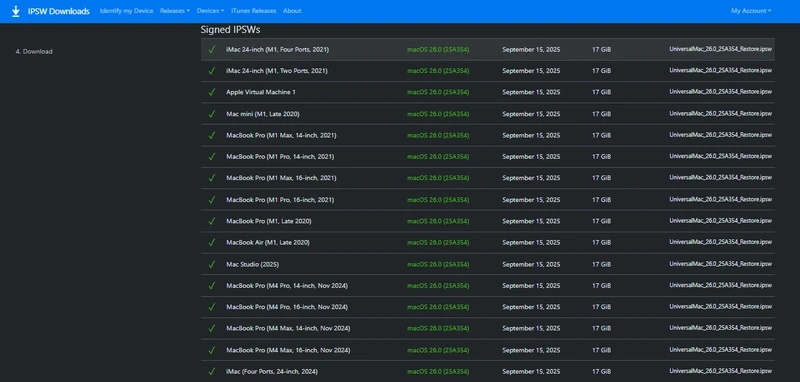Viewport: 800px width, 382px height.
Task: Click the IPSW Downloads logo icon
Action: [x=16, y=11]
